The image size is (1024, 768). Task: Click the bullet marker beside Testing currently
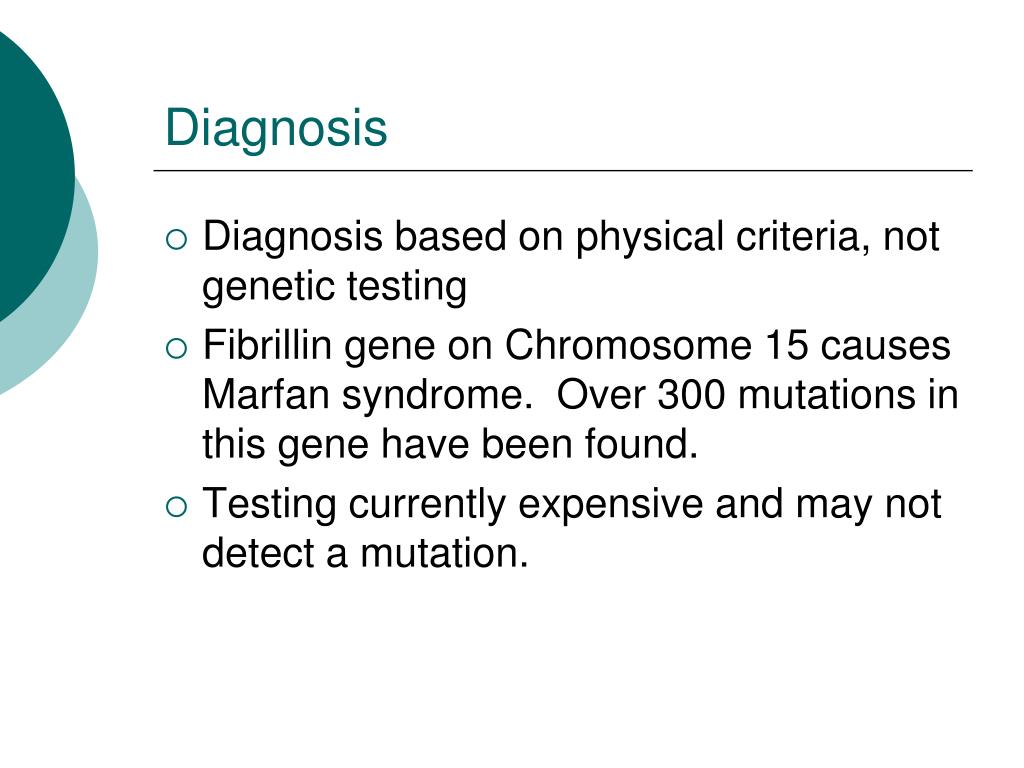(176, 507)
